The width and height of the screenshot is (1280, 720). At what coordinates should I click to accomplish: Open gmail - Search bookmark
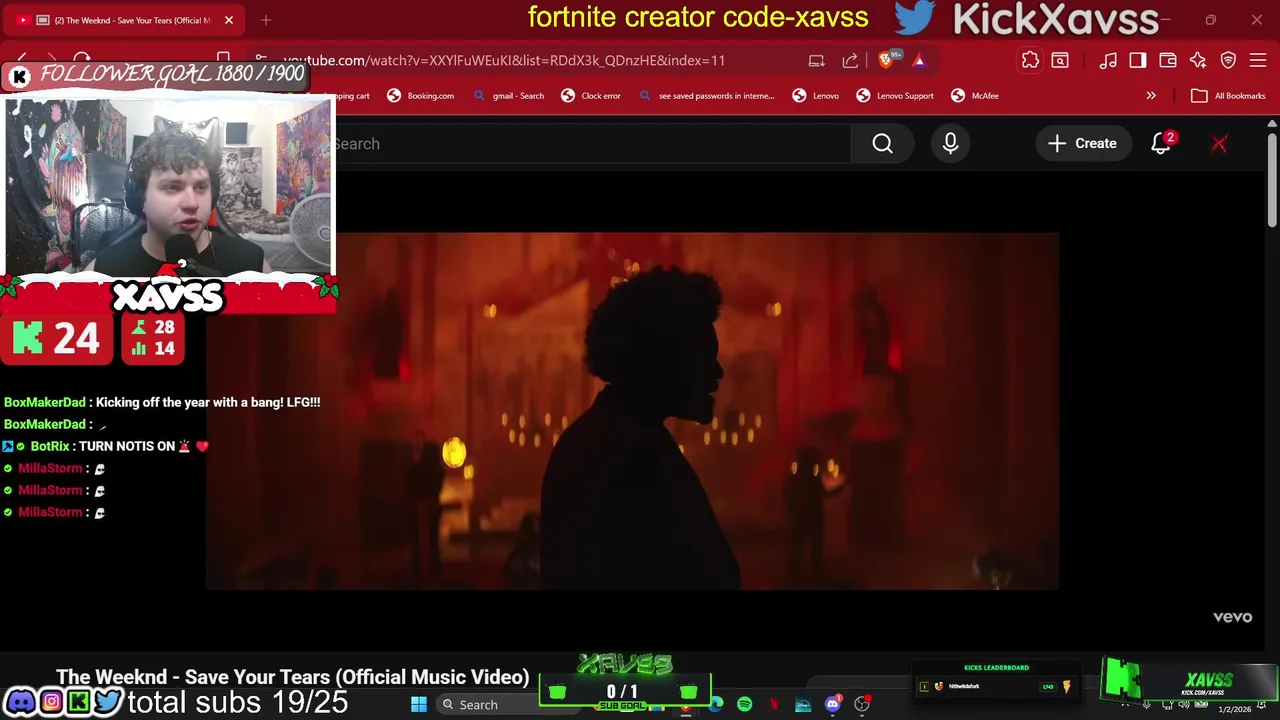(x=509, y=96)
